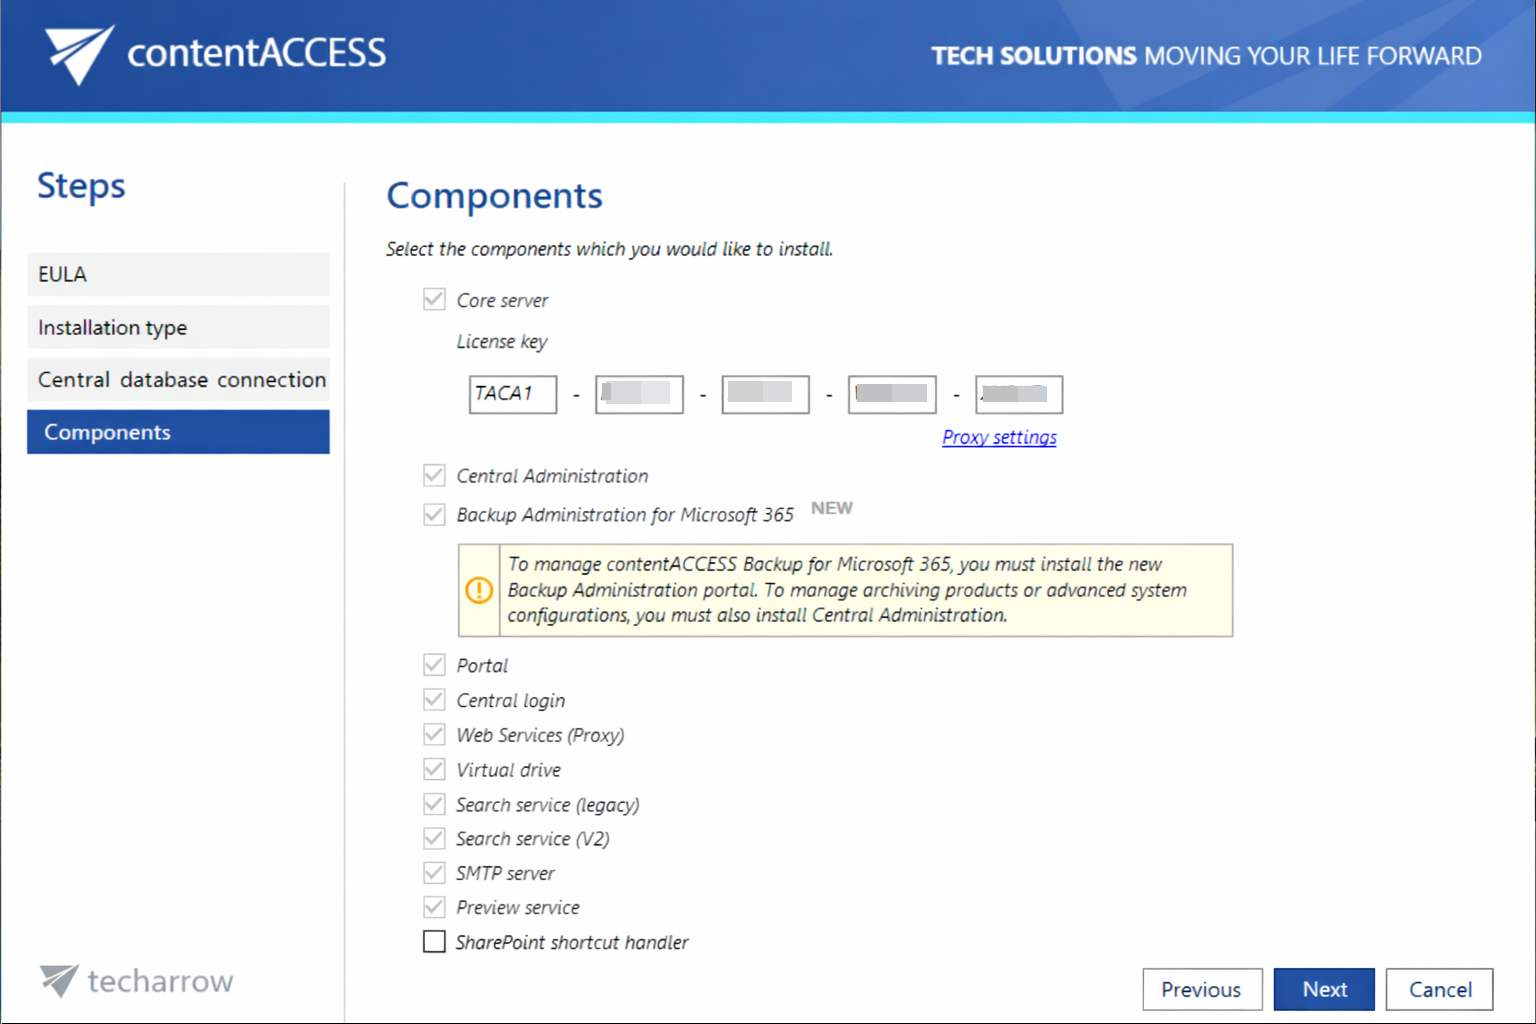
Task: Toggle the Portal component checkbox
Action: pos(434,665)
